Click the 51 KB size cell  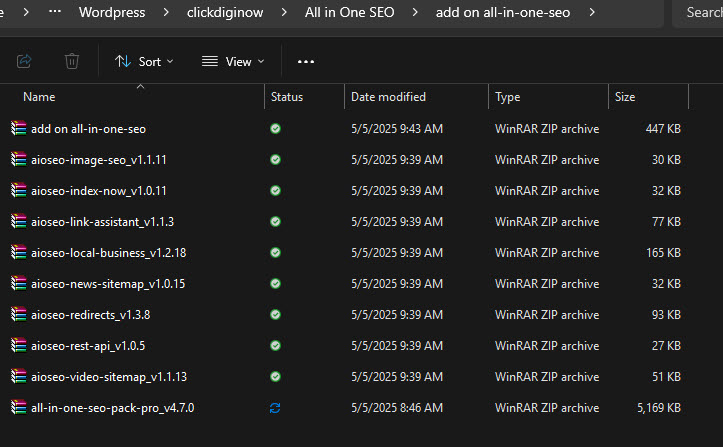coord(666,377)
